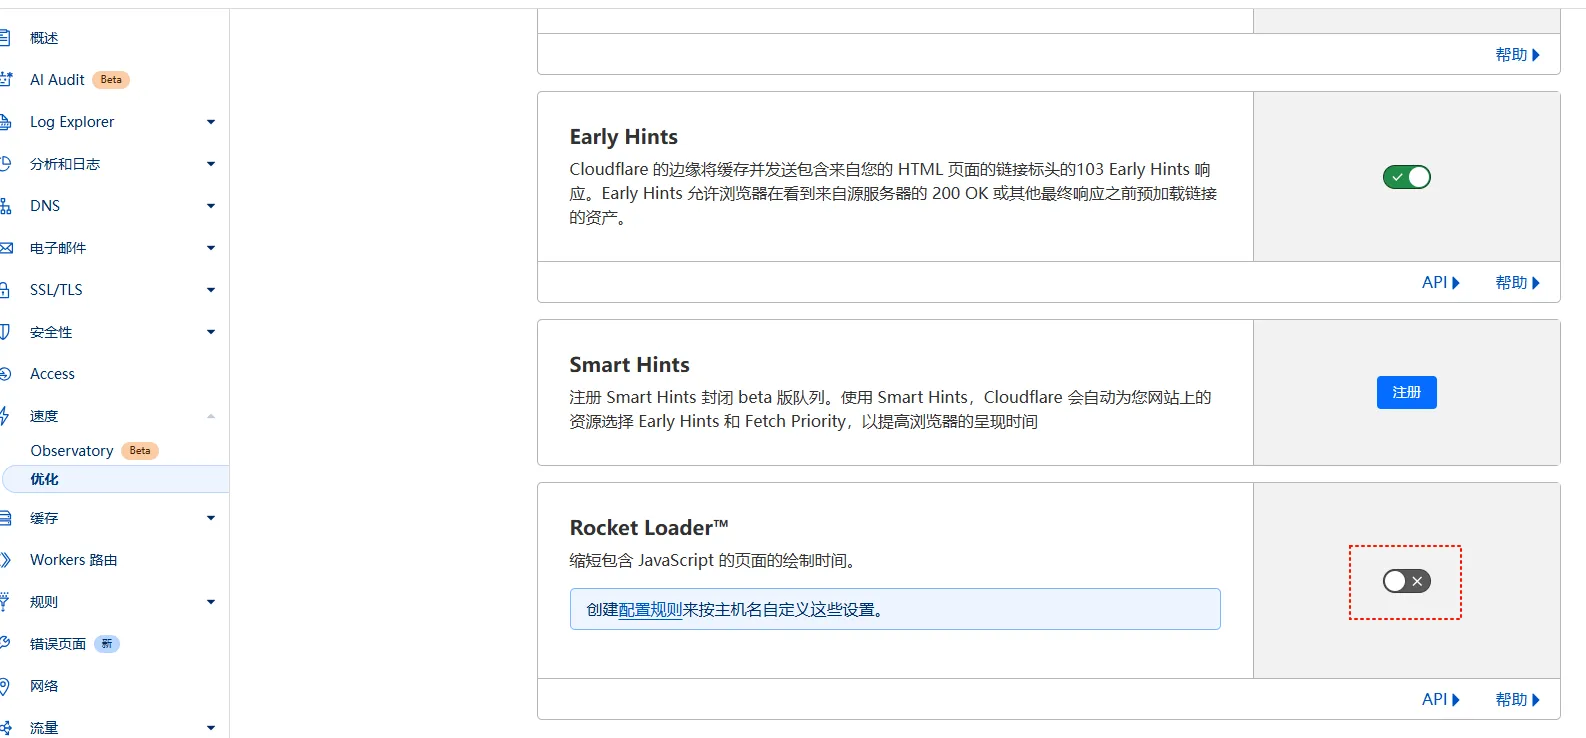
Task: Click the SSL/TLS lock icon
Action: [5, 290]
